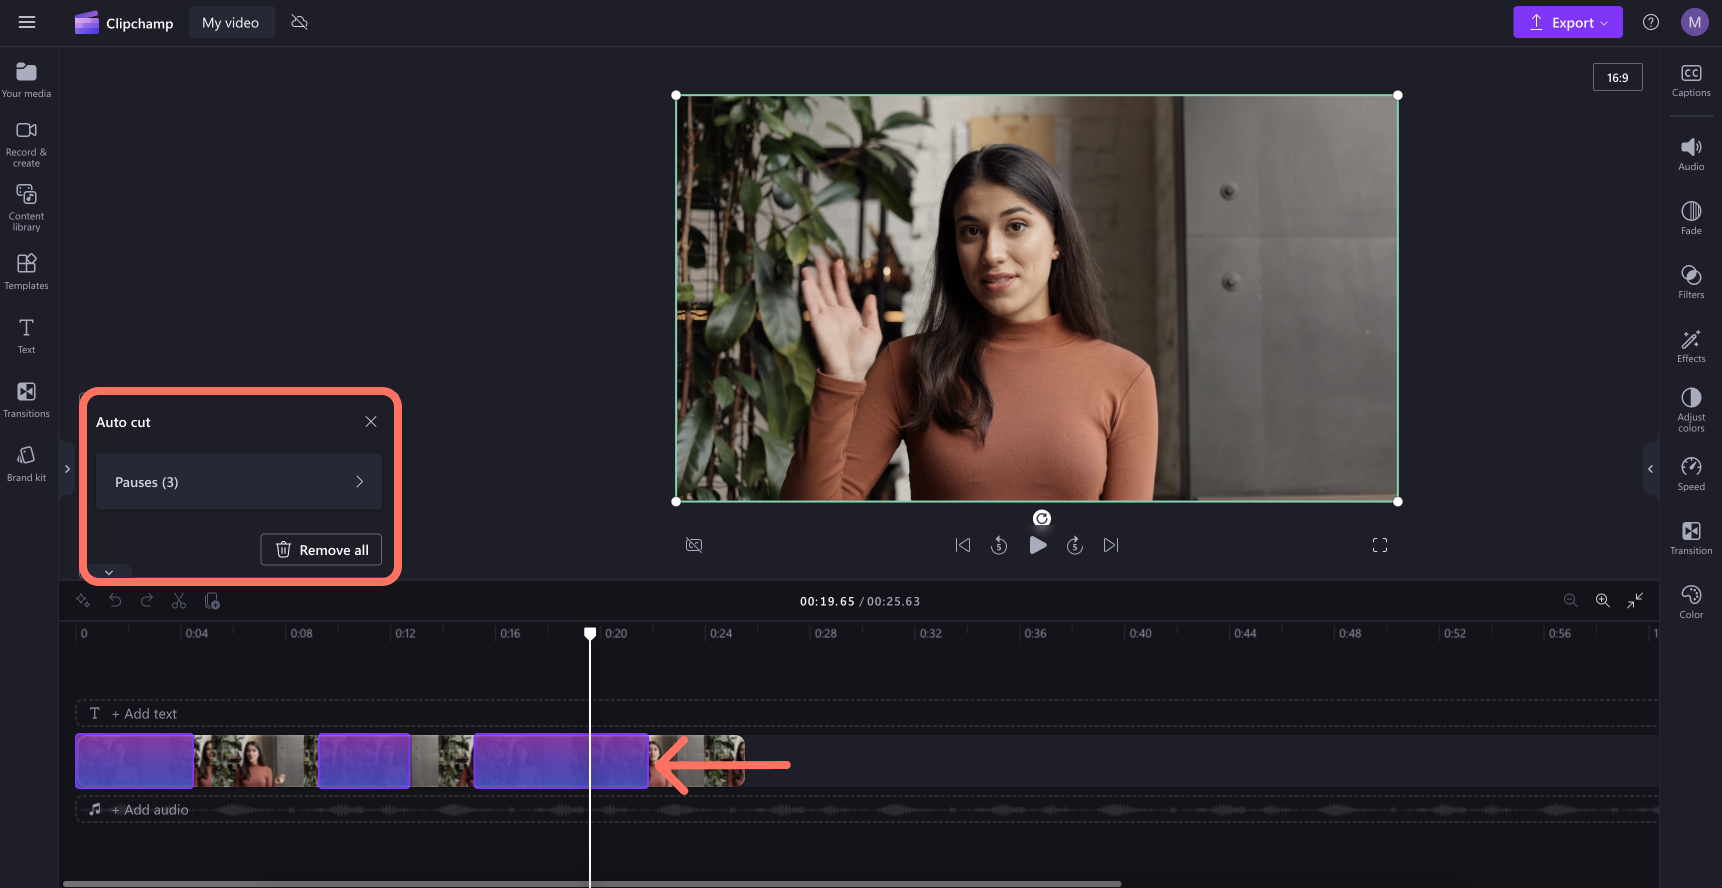The height and width of the screenshot is (888, 1722).
Task: Redo the last action
Action: (147, 601)
